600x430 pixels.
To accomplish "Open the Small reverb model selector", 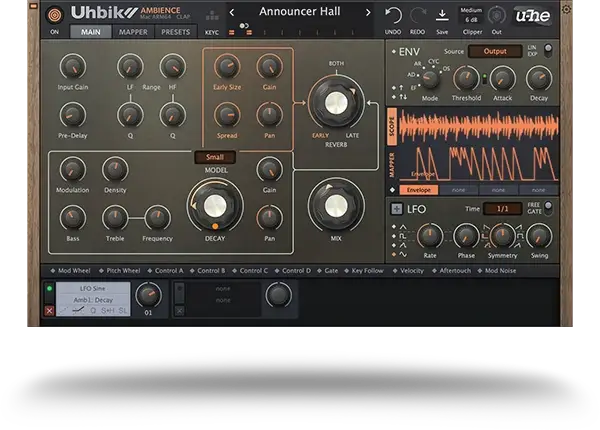I will (x=215, y=157).
